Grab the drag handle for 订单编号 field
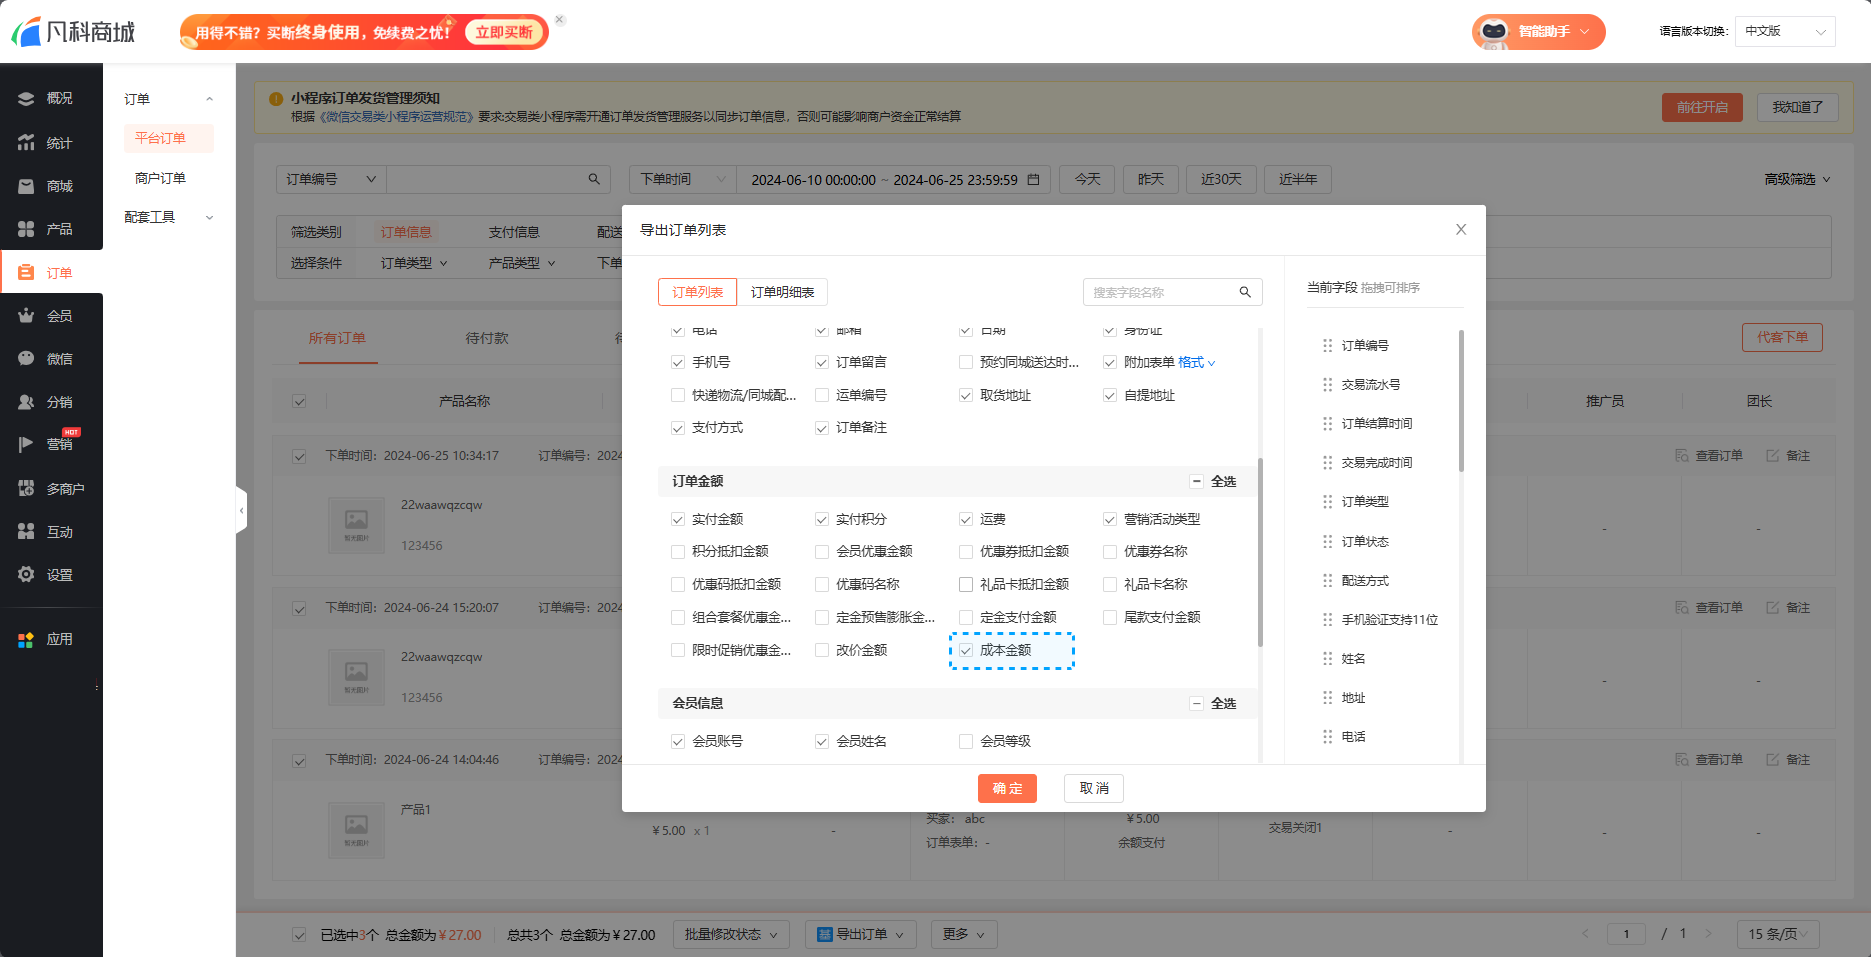The width and height of the screenshot is (1871, 957). click(1328, 345)
